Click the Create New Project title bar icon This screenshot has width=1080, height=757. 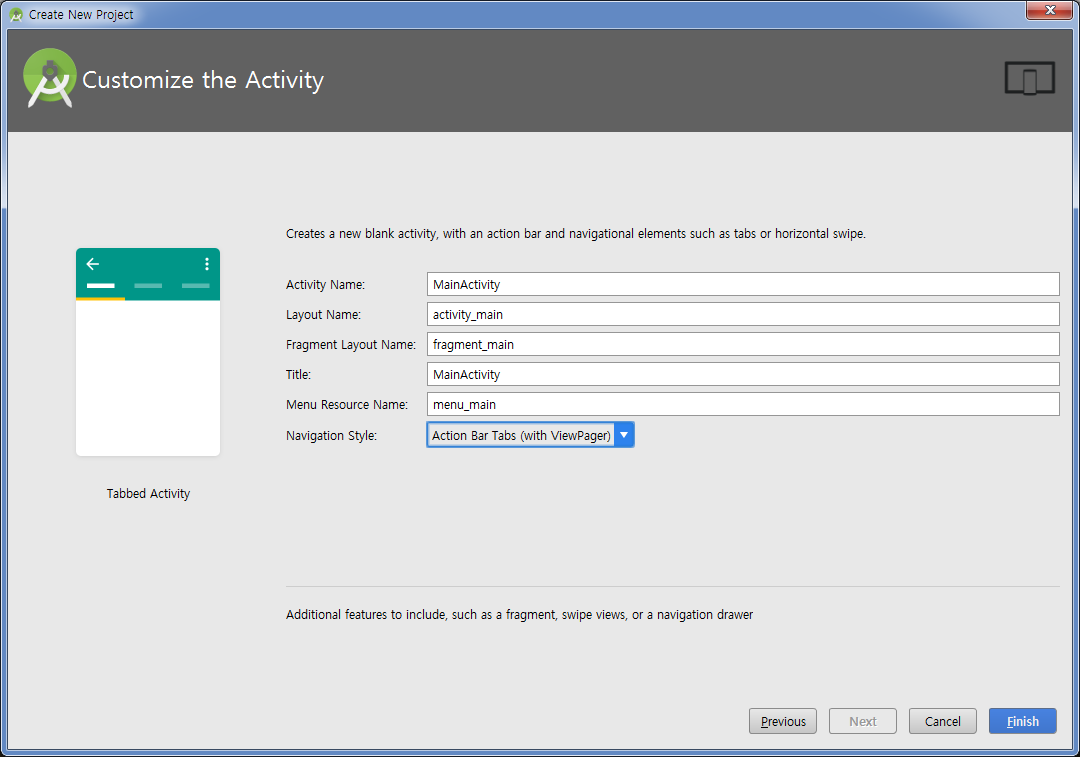16,15
